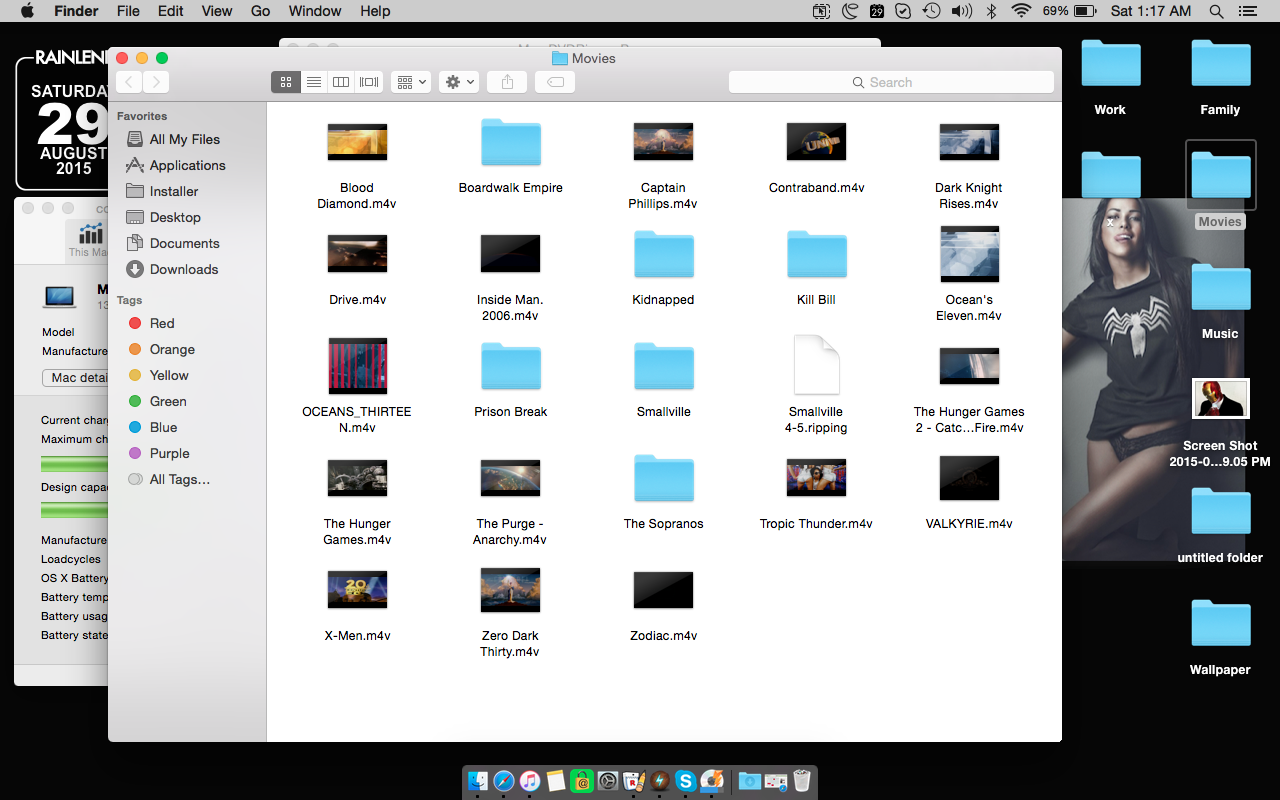The width and height of the screenshot is (1280, 800).
Task: Select the Family folder on the desktop
Action: pos(1220,63)
